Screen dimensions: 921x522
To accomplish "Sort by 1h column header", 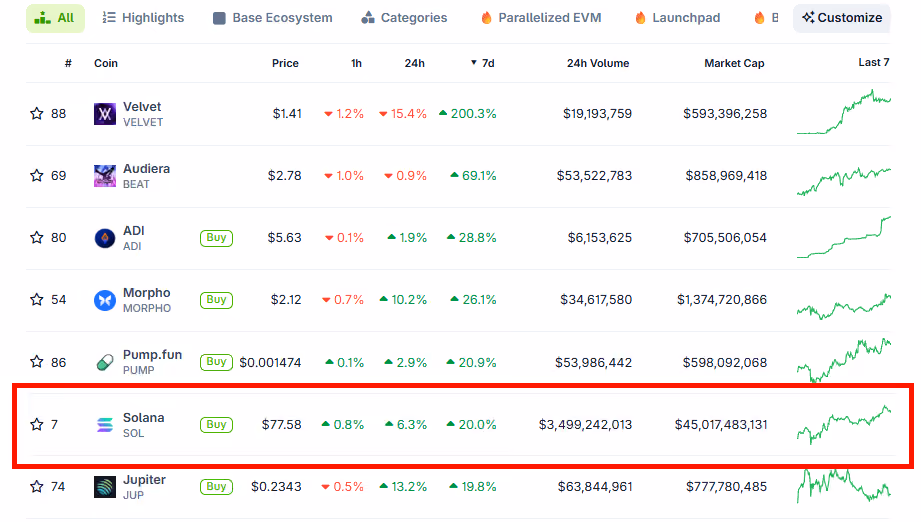I will 357,63.
